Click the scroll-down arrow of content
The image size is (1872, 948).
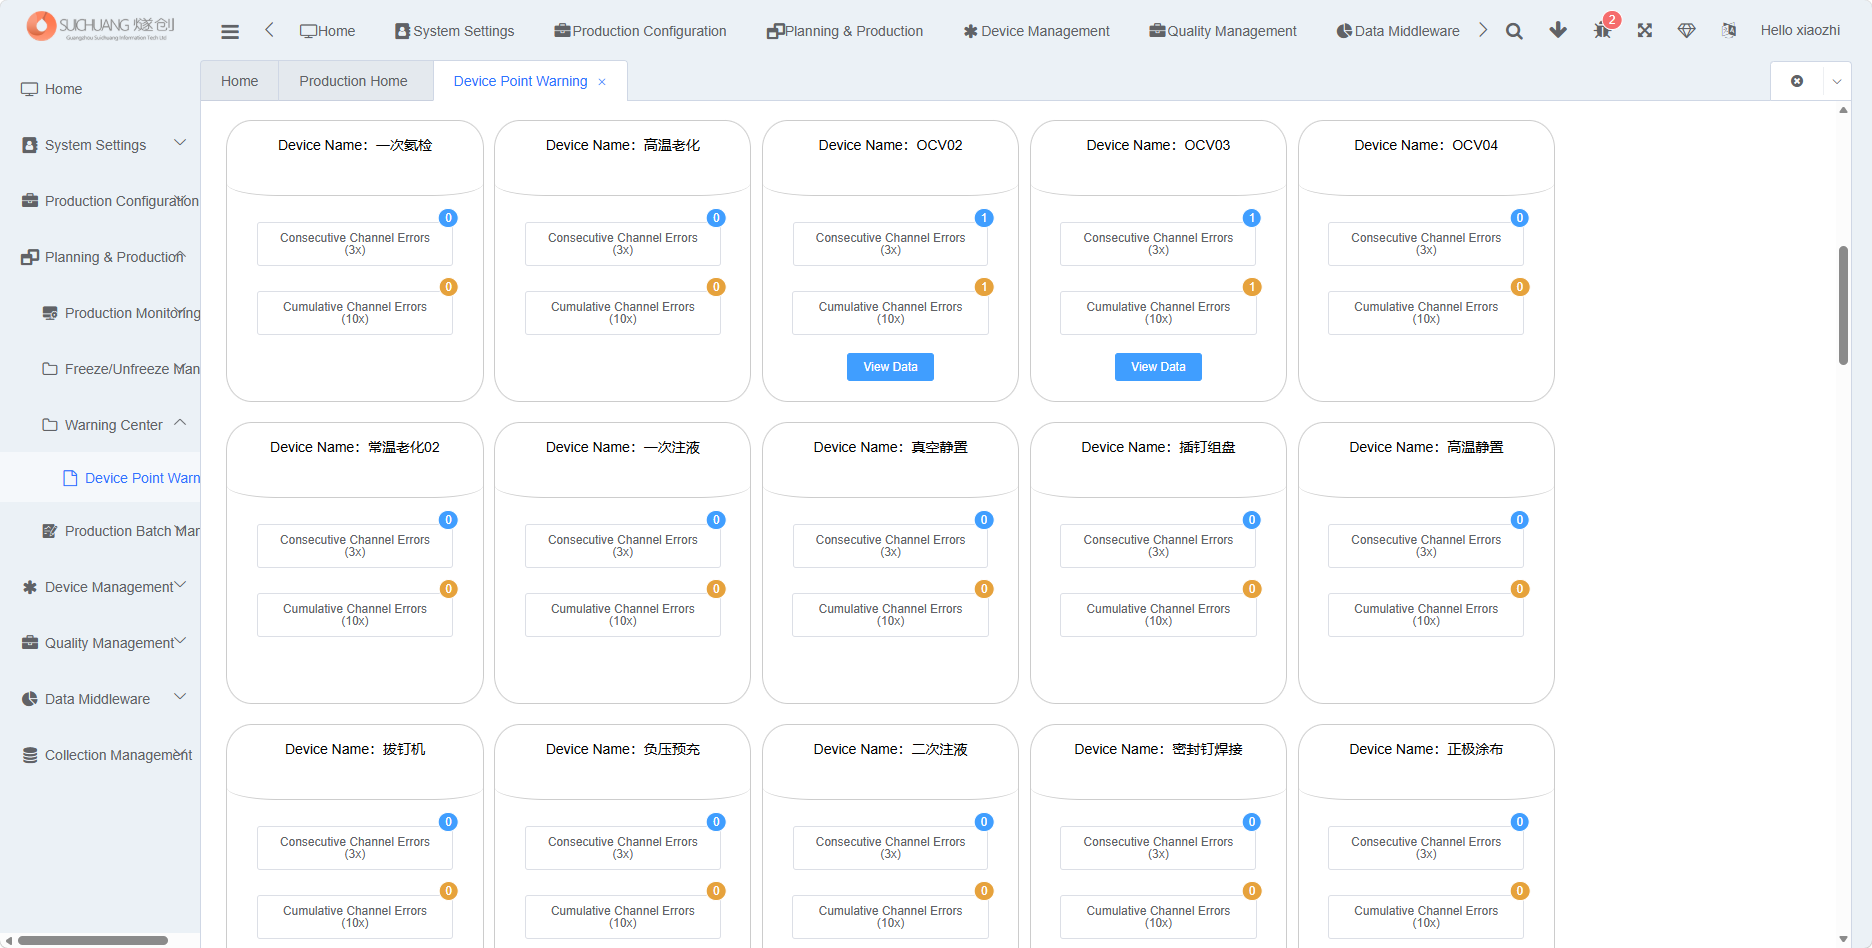point(1843,939)
